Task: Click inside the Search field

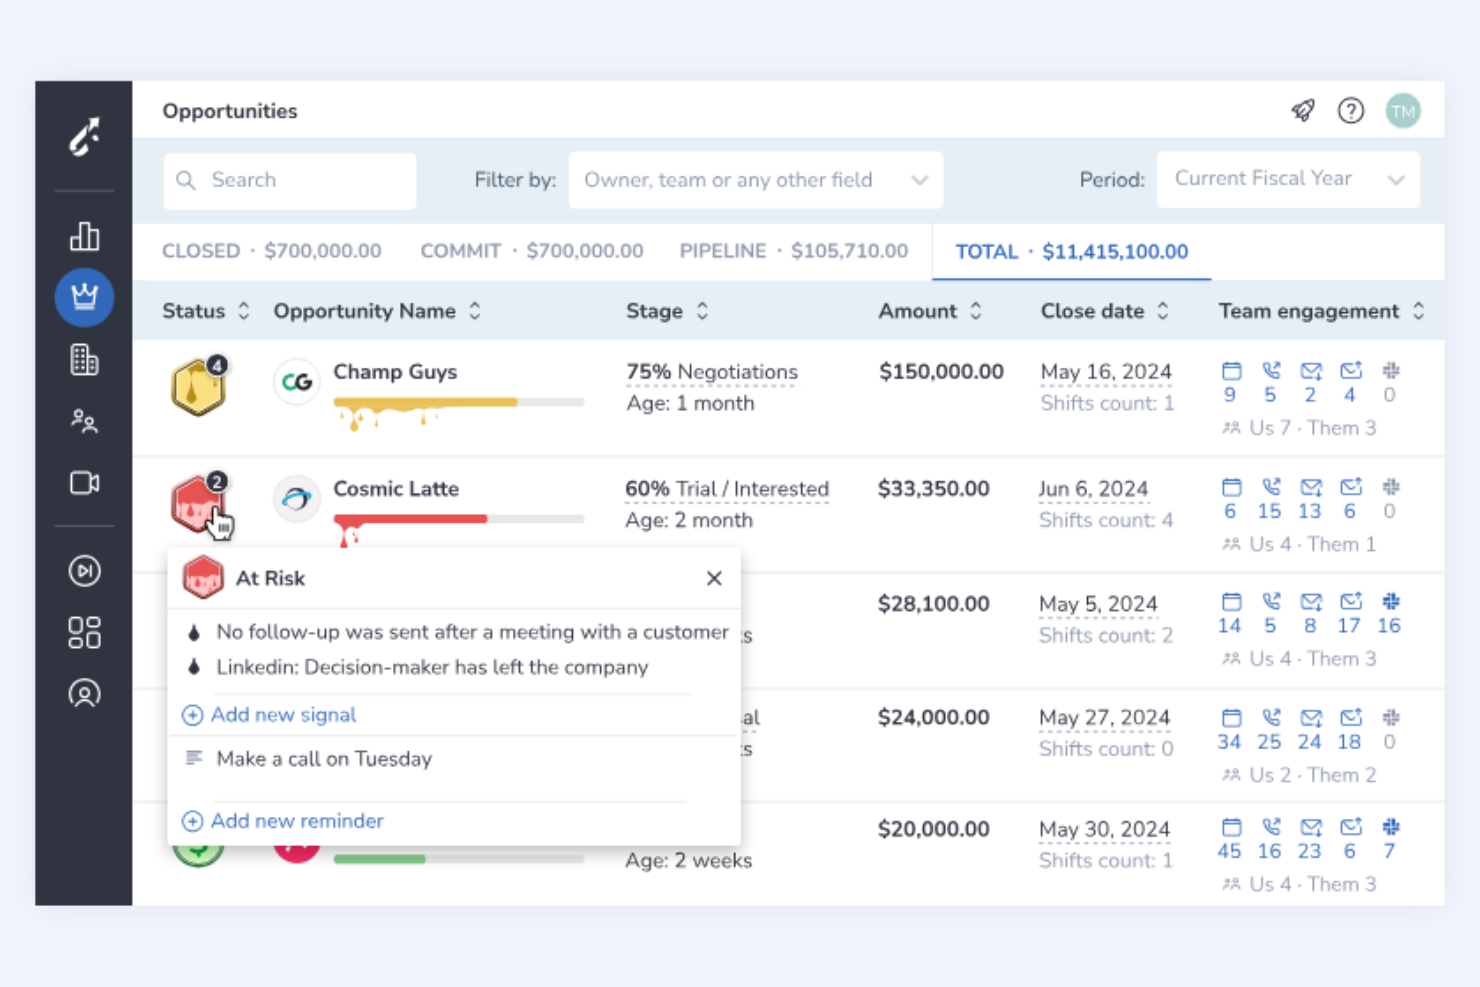Action: (x=290, y=180)
